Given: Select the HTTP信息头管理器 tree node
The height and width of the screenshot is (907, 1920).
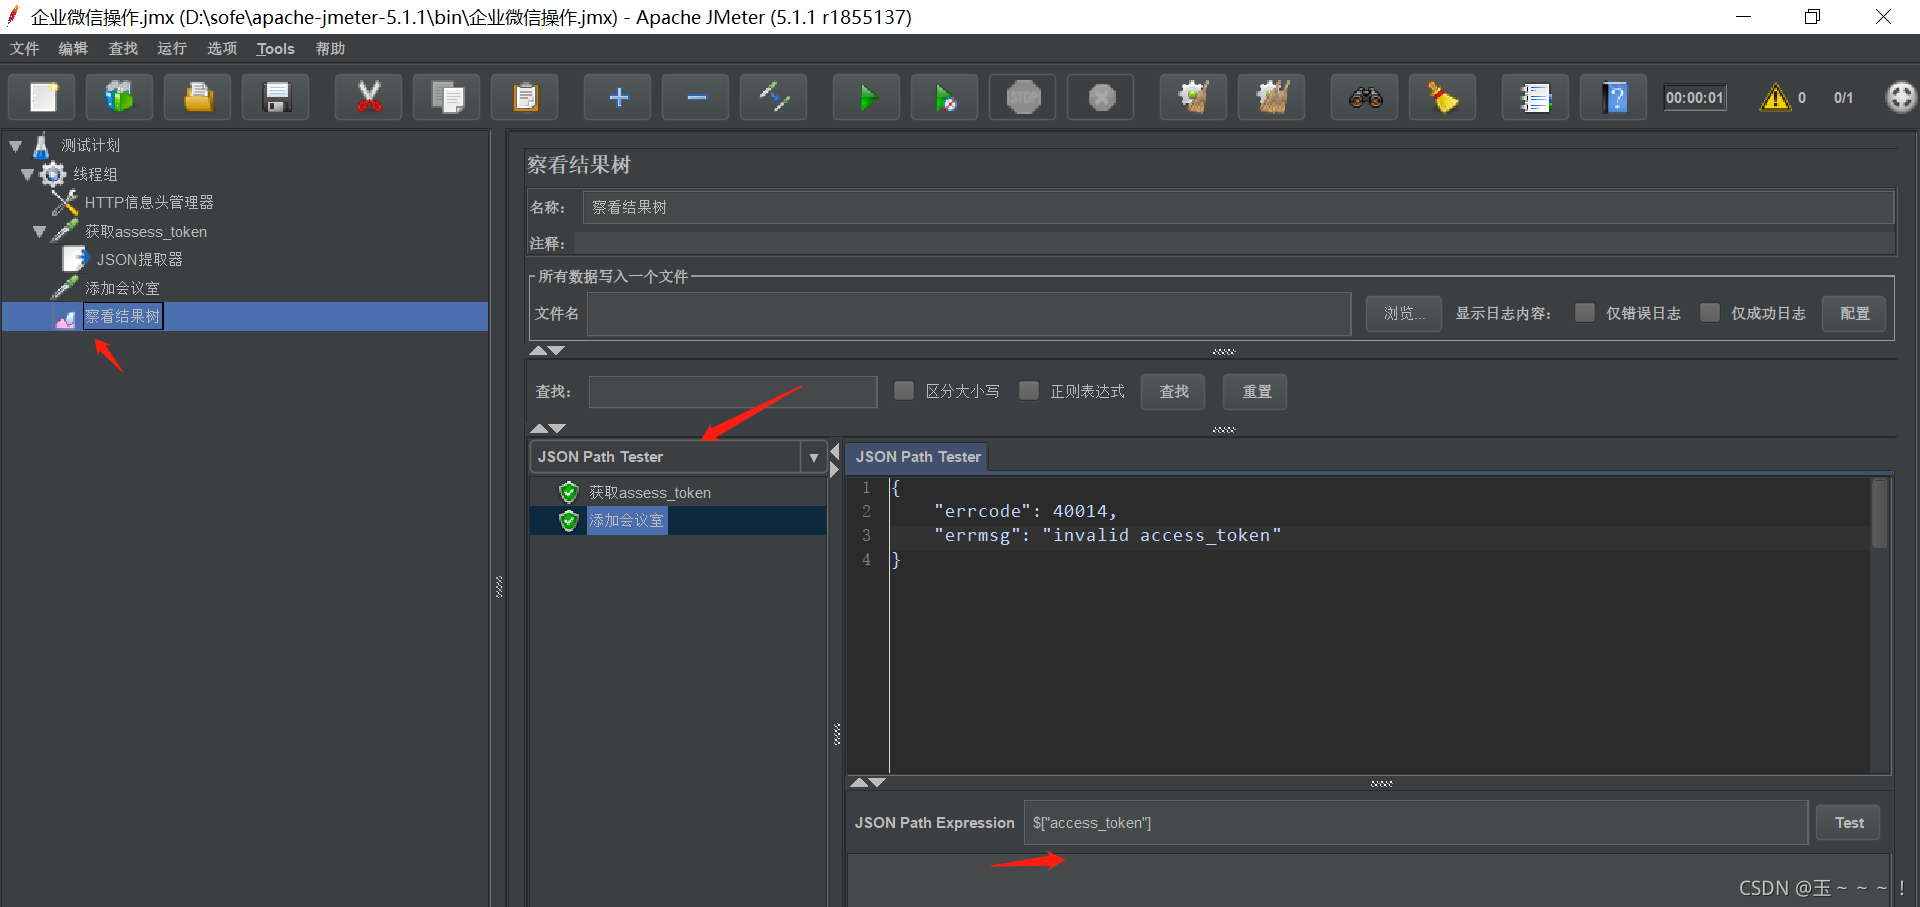Looking at the screenshot, I should (x=149, y=202).
